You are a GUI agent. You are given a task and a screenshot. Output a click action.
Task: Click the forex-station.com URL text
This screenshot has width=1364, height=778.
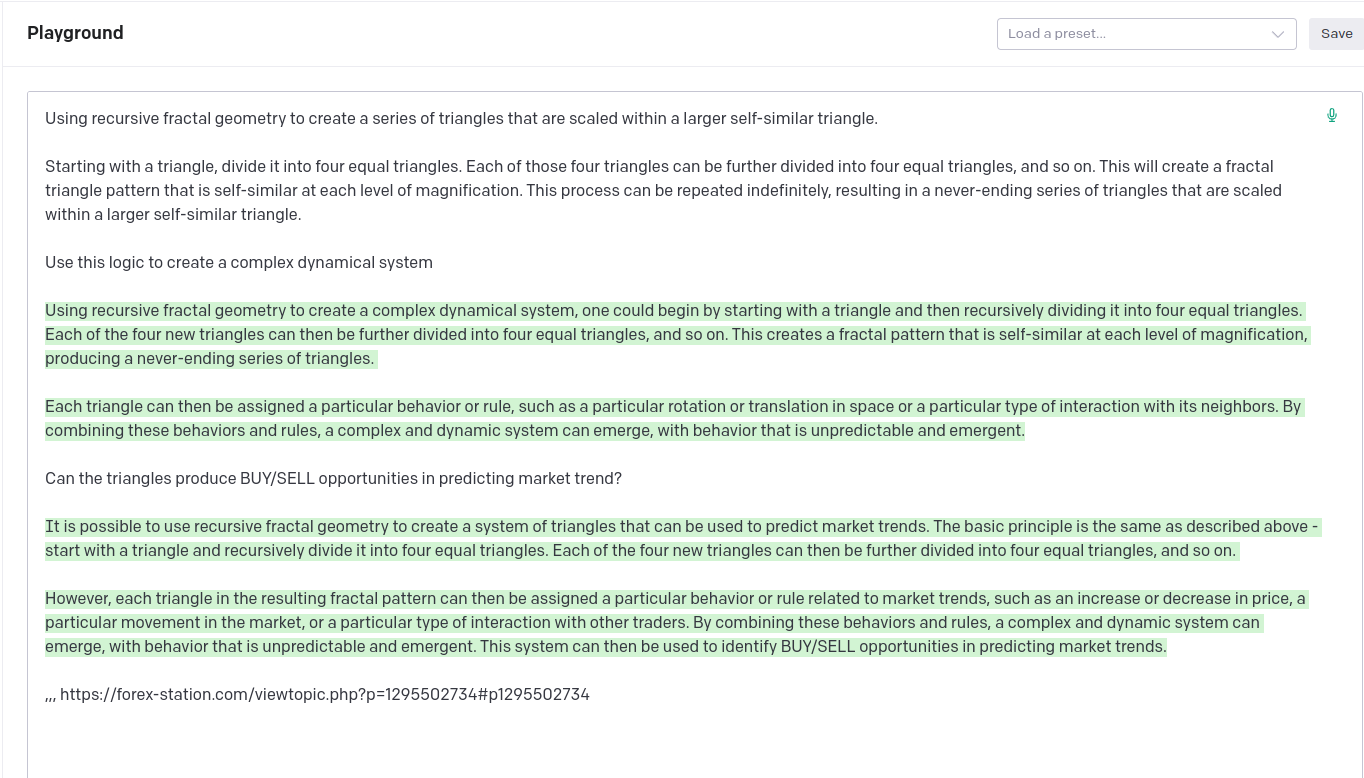324,694
